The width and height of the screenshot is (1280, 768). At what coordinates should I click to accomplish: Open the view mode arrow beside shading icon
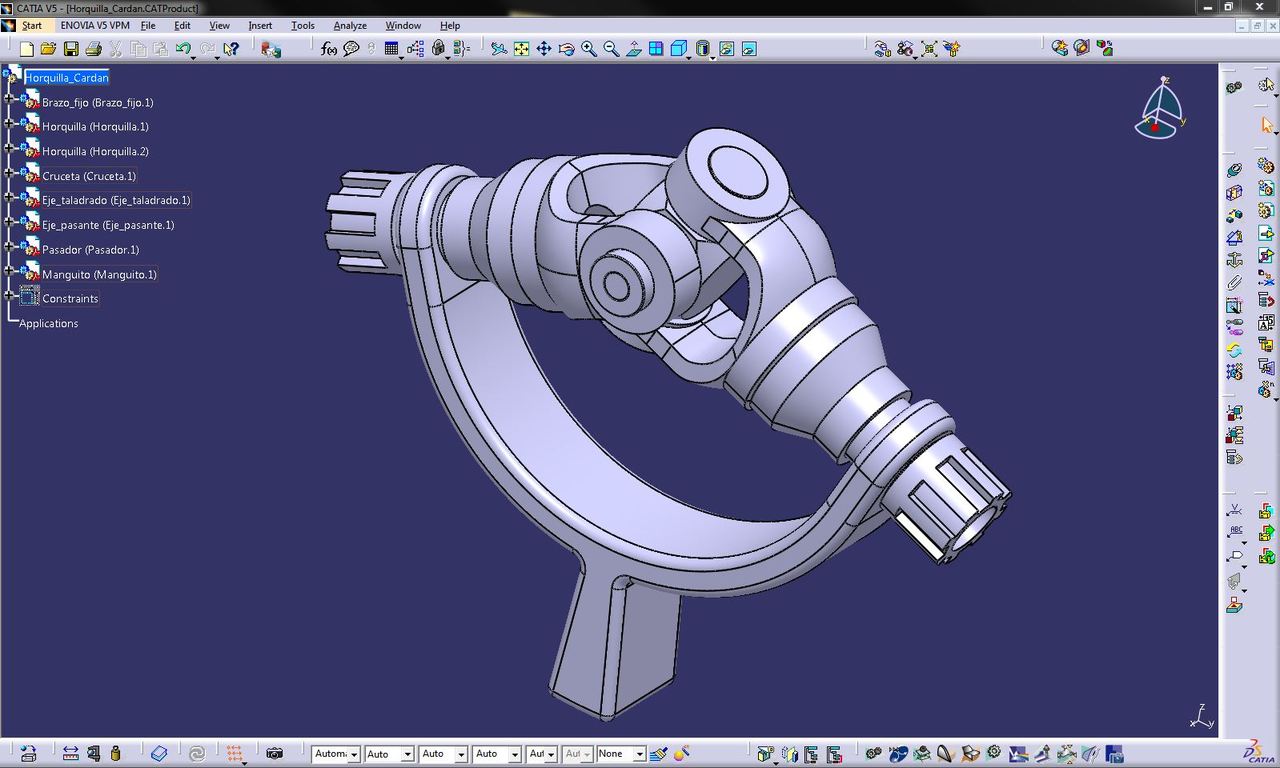713,56
